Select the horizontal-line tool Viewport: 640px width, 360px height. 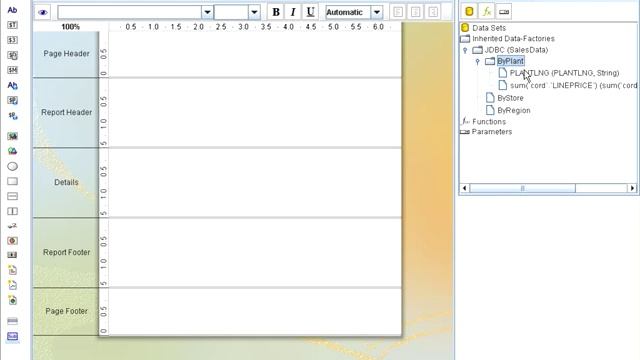click(12, 196)
